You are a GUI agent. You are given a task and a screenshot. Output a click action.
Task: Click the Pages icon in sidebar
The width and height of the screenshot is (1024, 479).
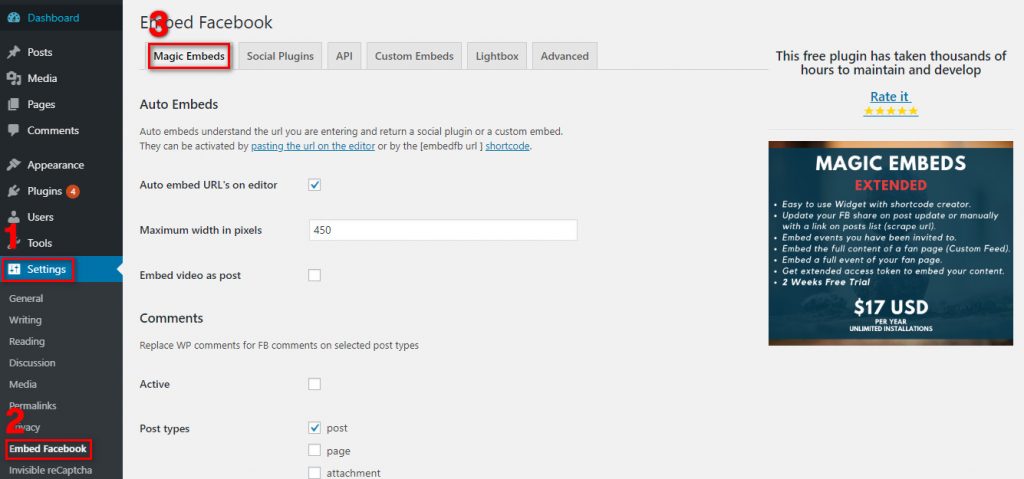tap(14, 105)
